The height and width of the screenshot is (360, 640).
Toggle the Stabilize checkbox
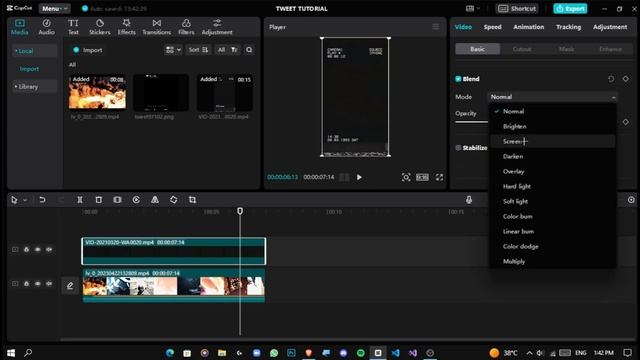pos(458,148)
